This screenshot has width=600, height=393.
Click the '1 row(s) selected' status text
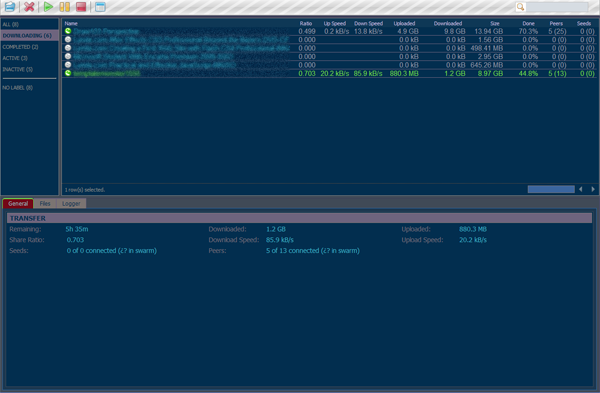pos(85,190)
